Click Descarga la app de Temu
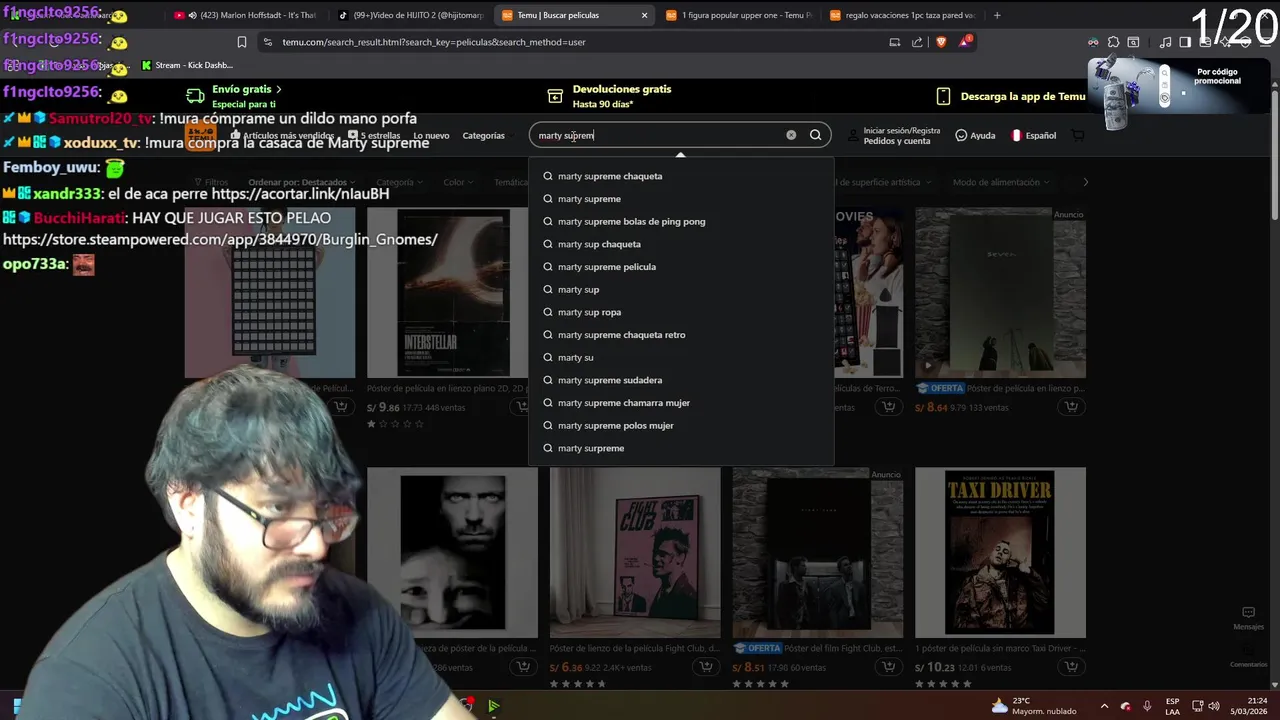The width and height of the screenshot is (1280, 720). coord(1011,96)
